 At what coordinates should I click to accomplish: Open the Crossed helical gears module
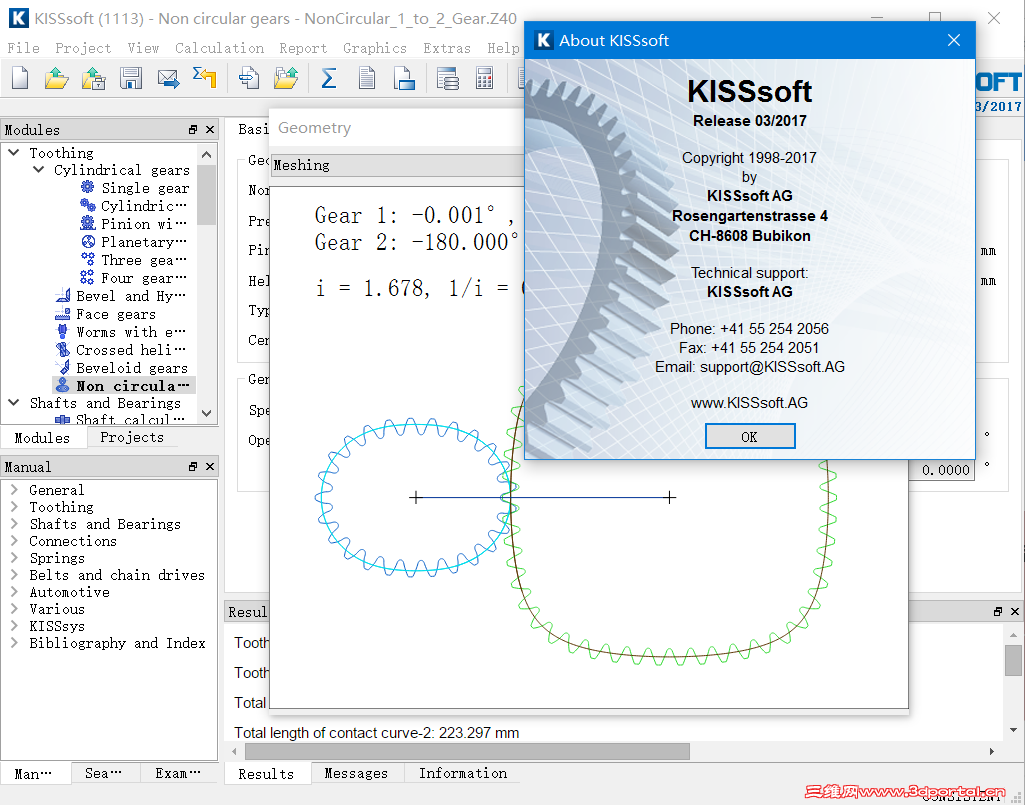pyautogui.click(x=122, y=350)
